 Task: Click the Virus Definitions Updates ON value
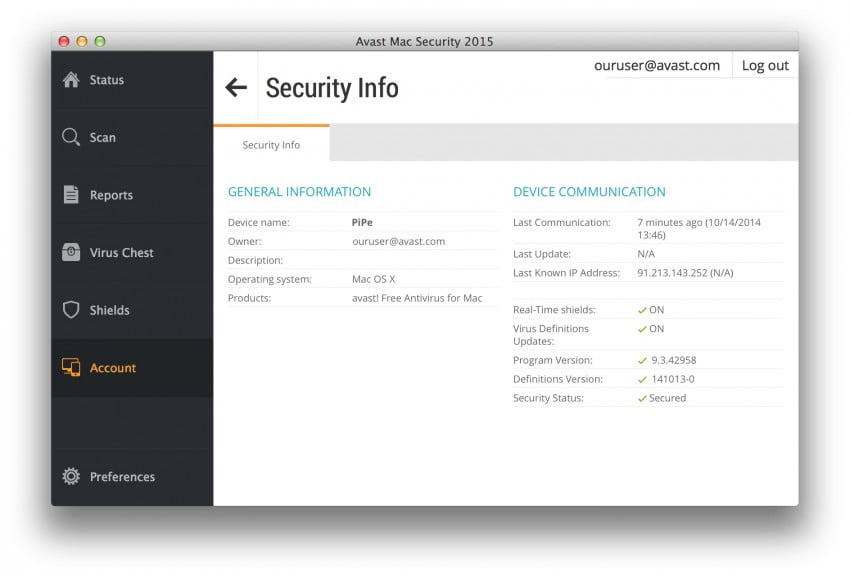(x=656, y=329)
